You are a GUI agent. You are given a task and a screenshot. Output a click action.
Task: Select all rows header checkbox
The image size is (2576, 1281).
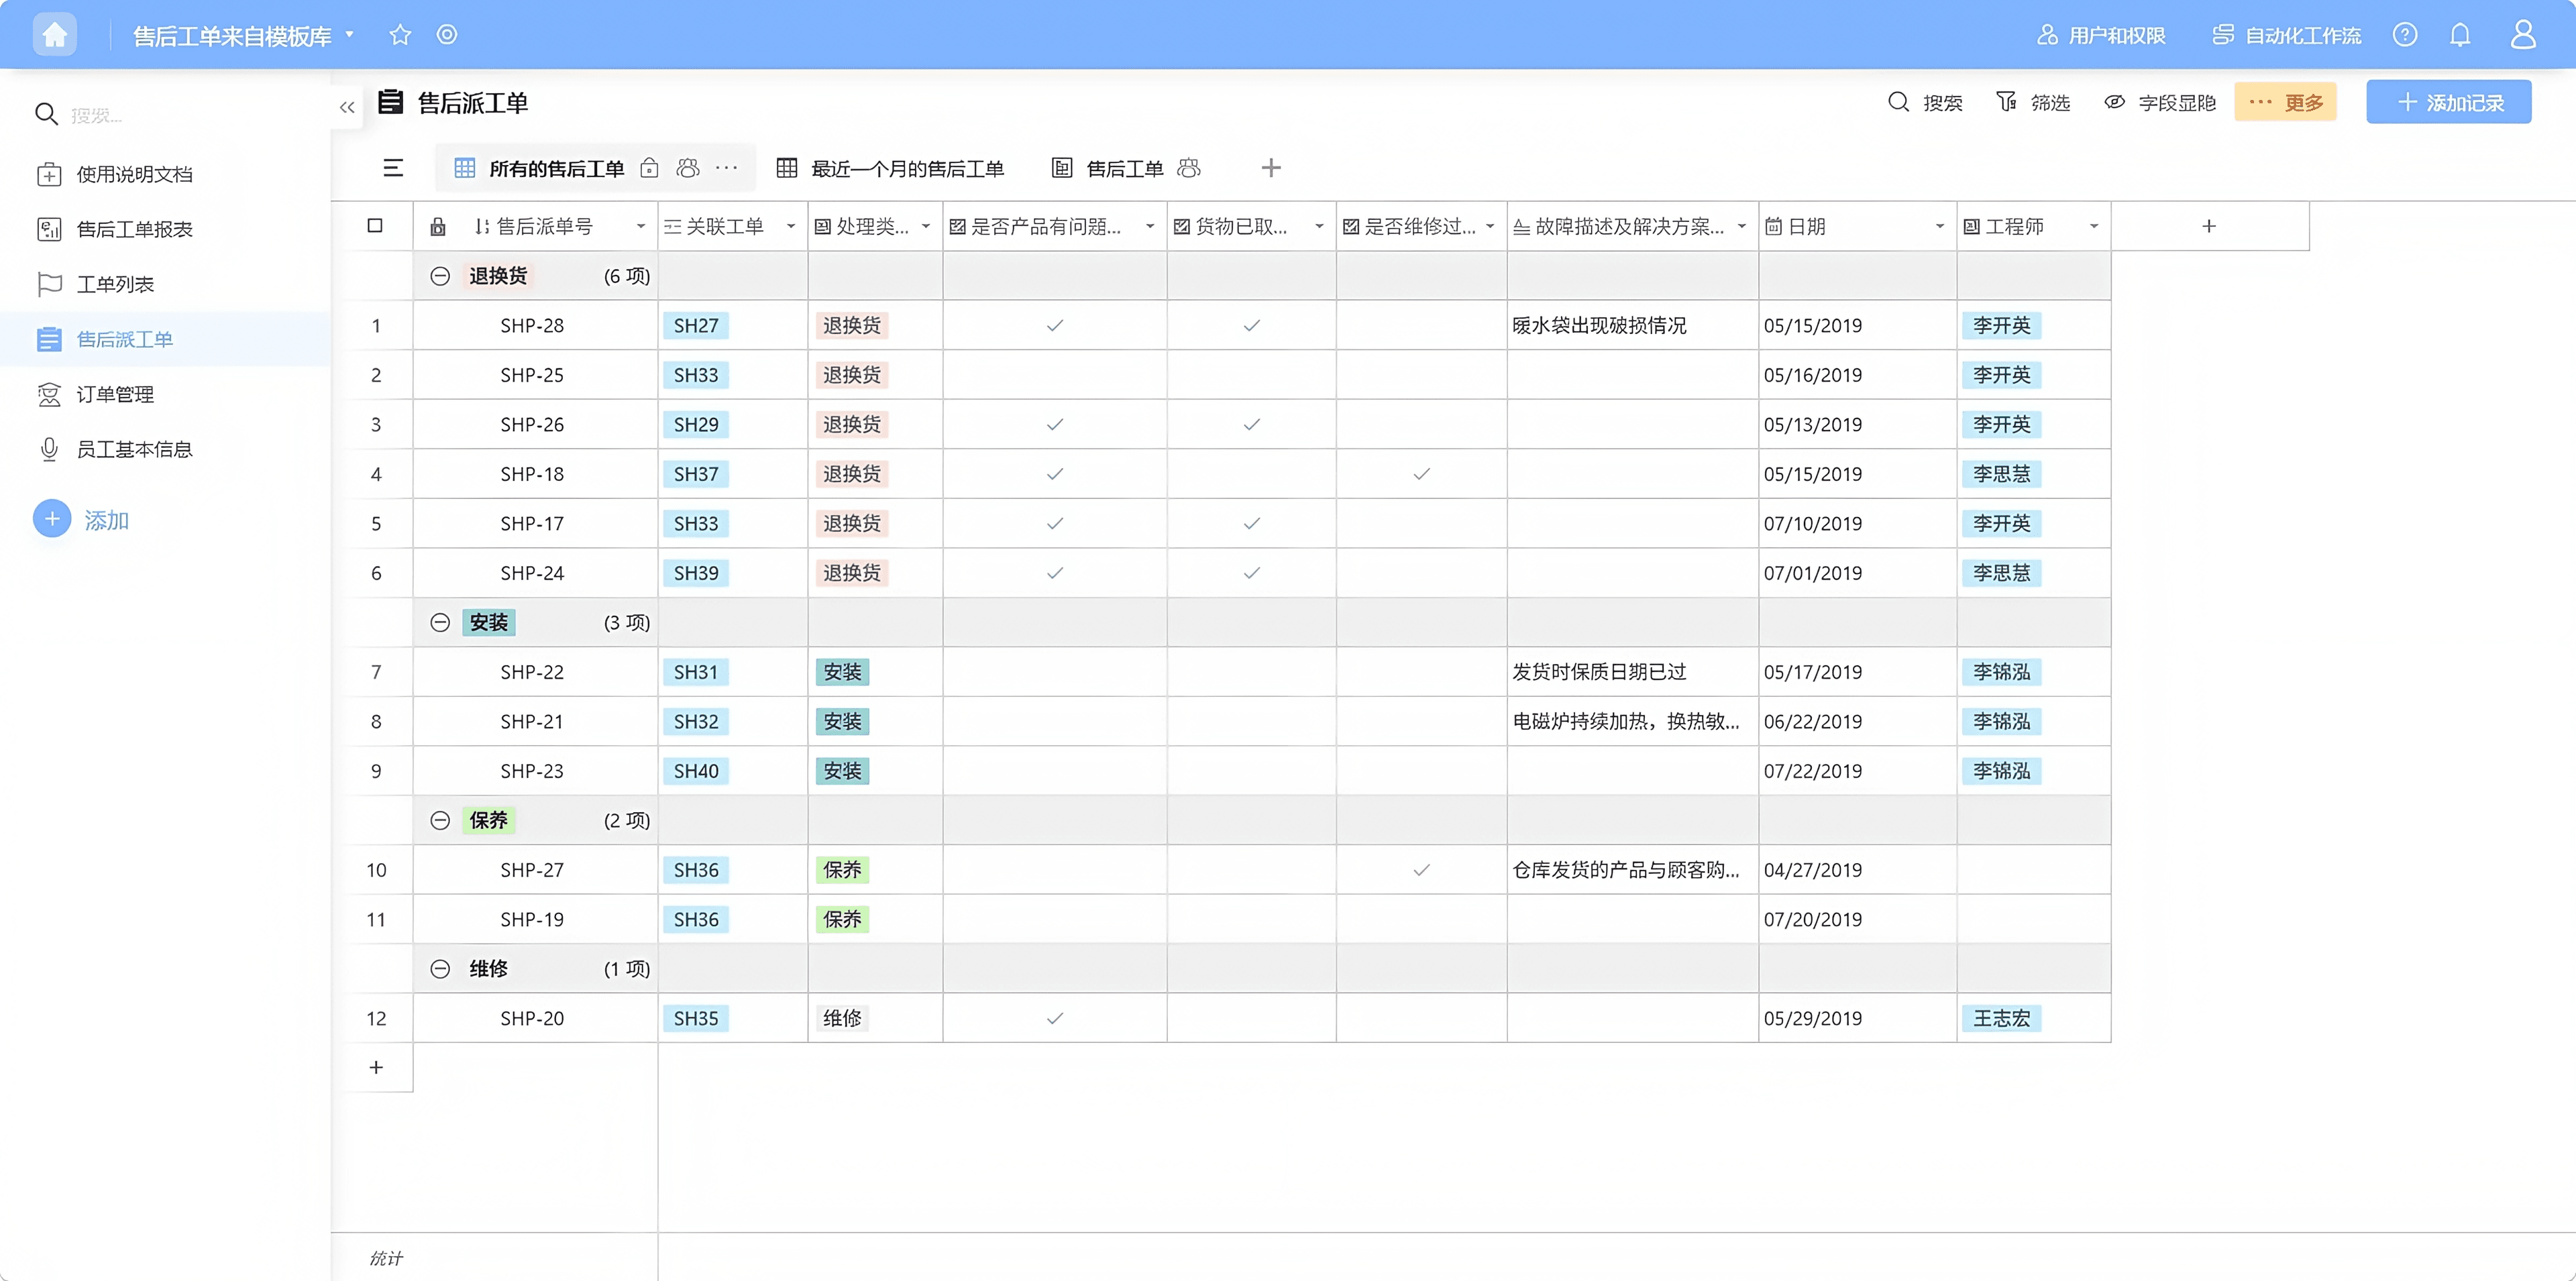pos(375,226)
